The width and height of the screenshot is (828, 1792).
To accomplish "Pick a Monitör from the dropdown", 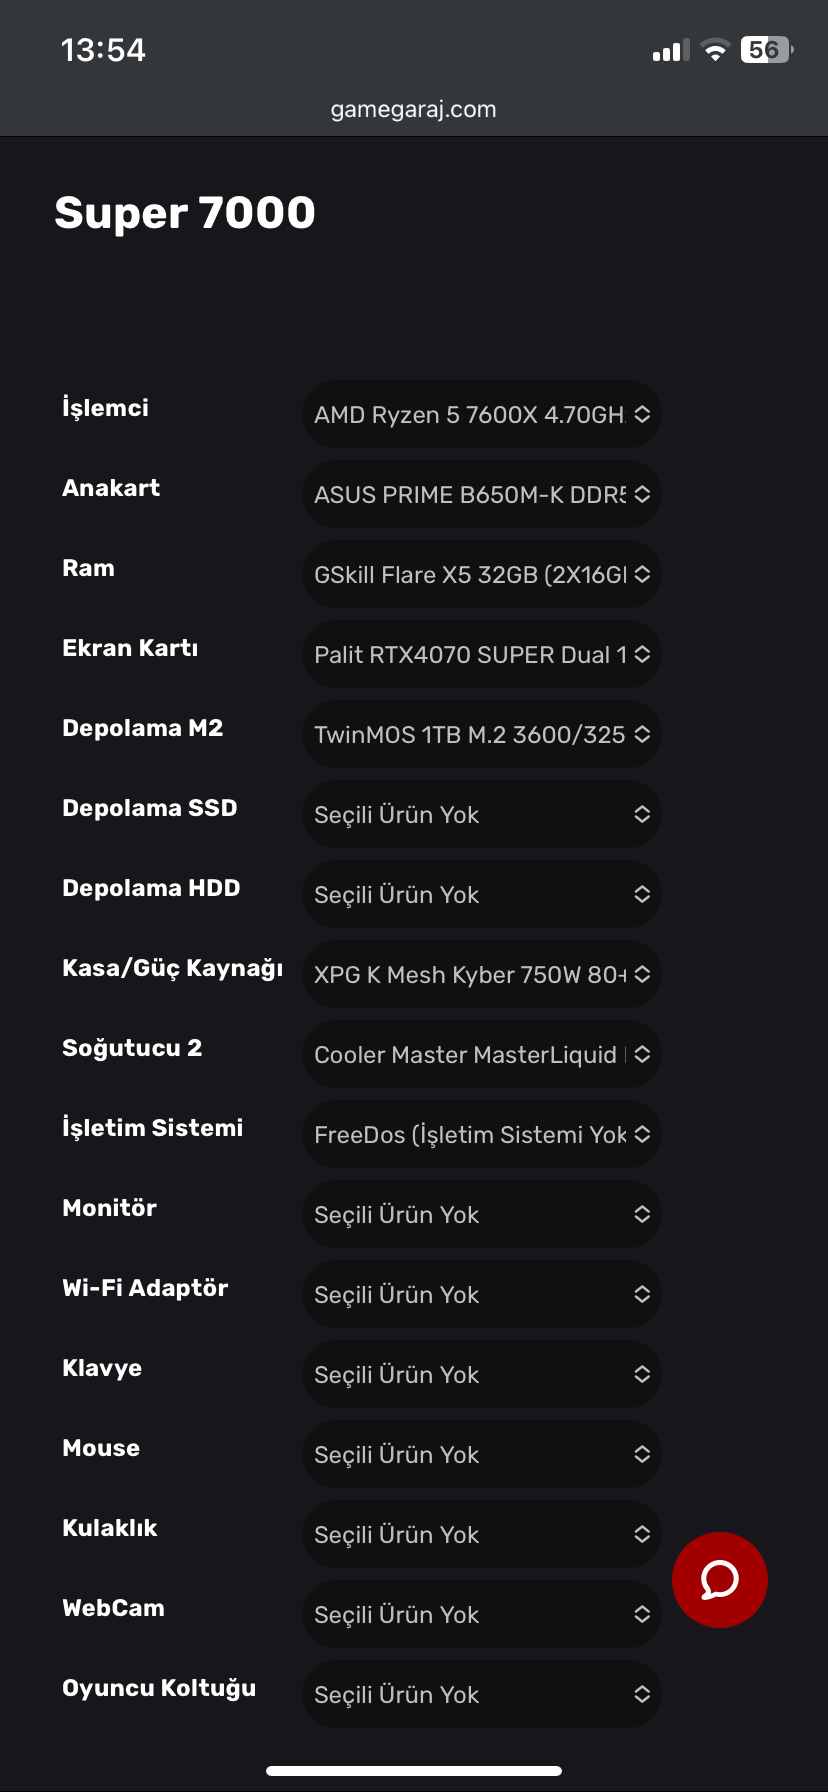I will click(481, 1214).
